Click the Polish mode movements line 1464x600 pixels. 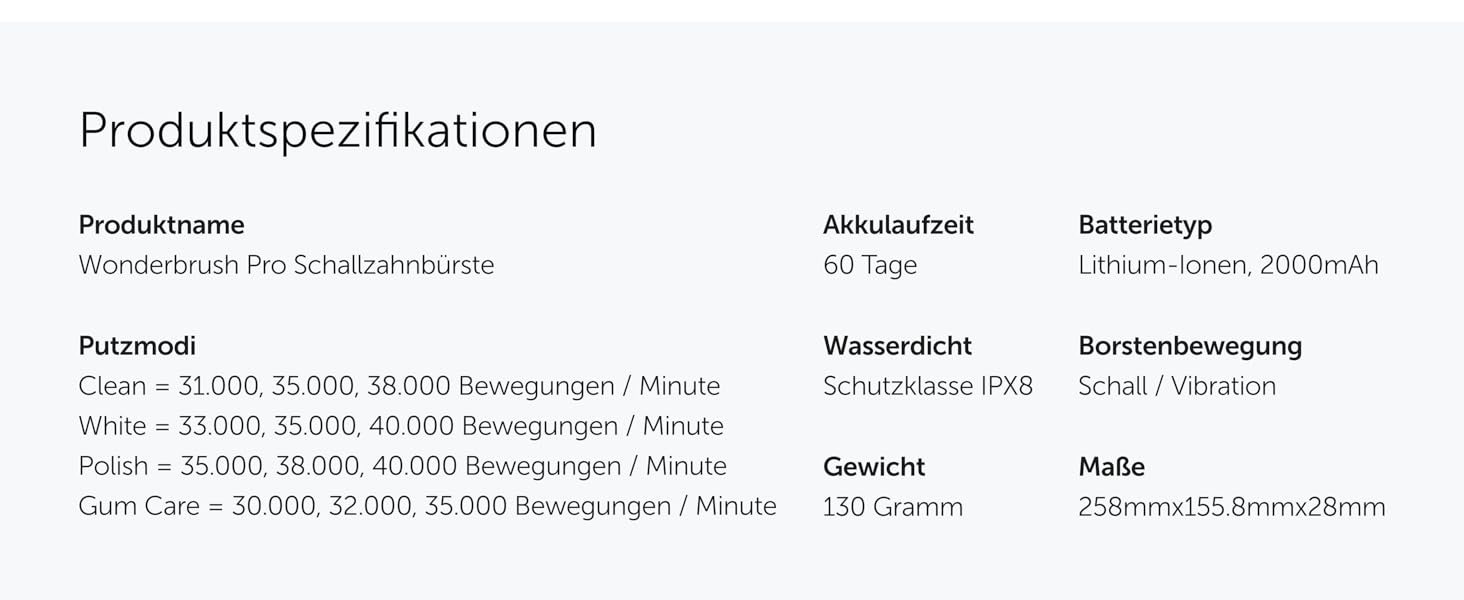click(403, 466)
